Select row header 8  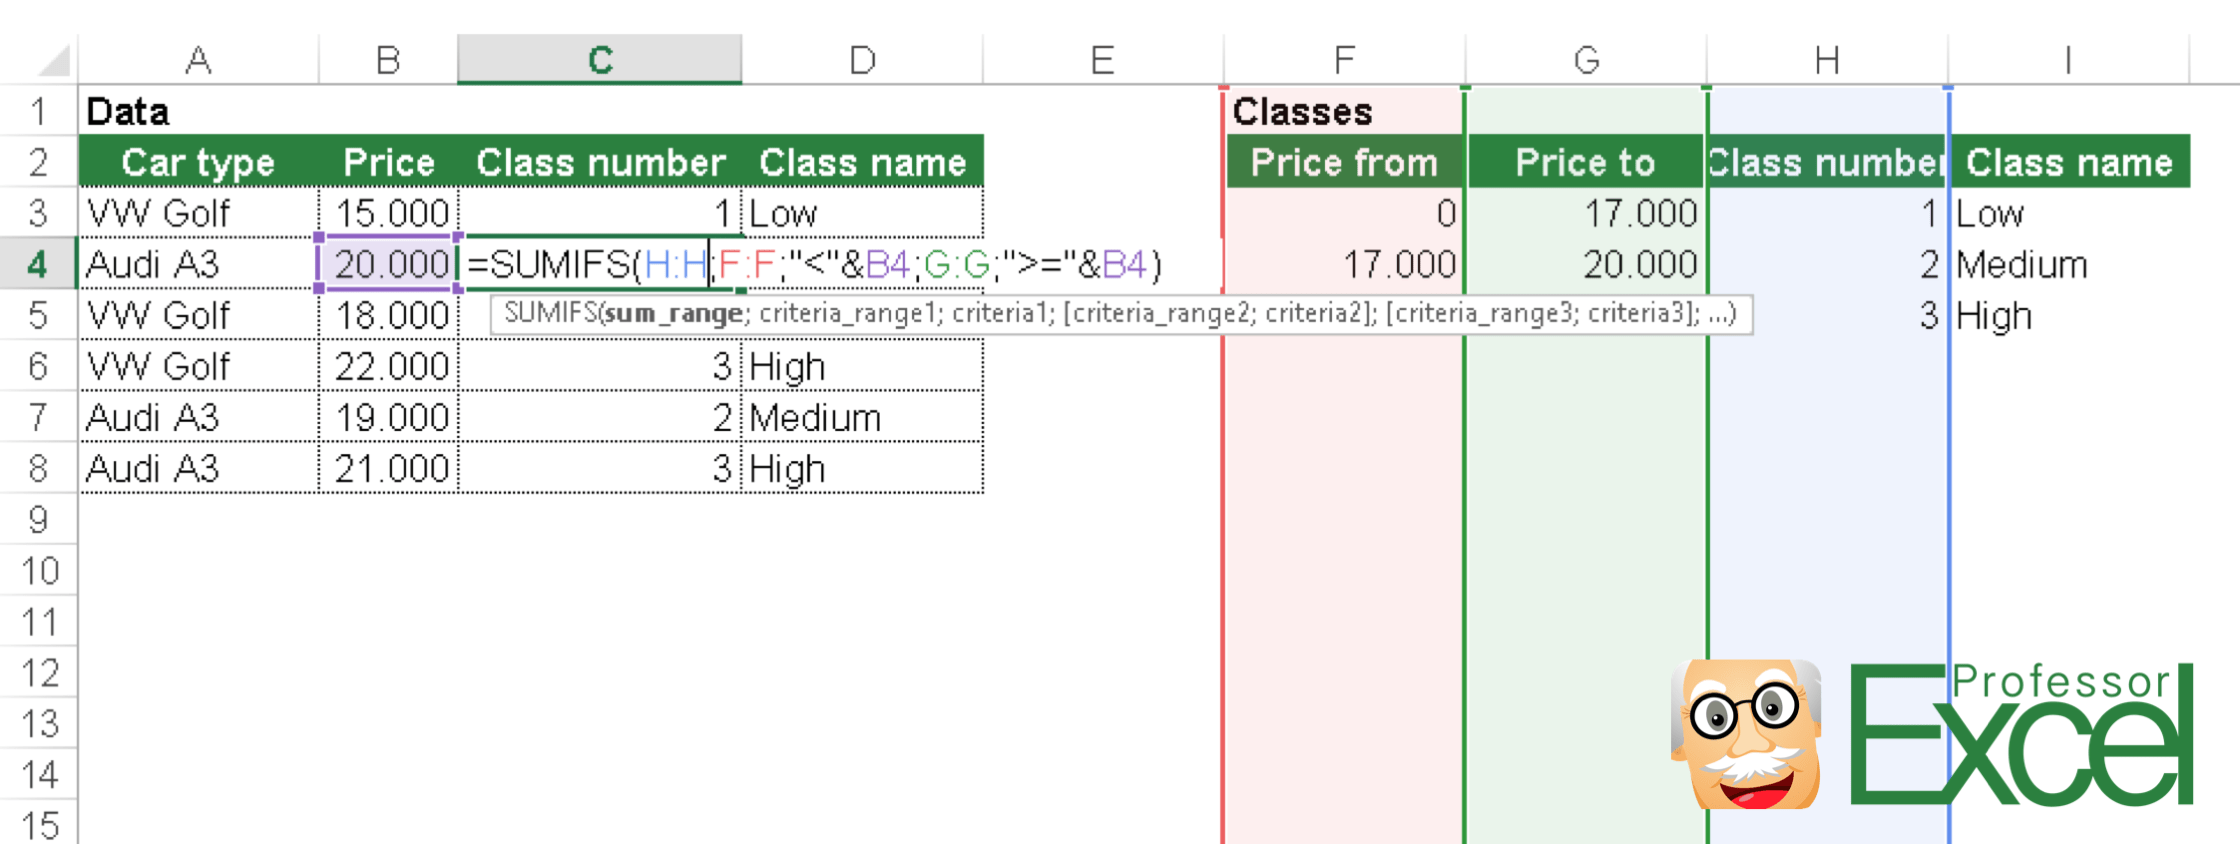(38, 468)
